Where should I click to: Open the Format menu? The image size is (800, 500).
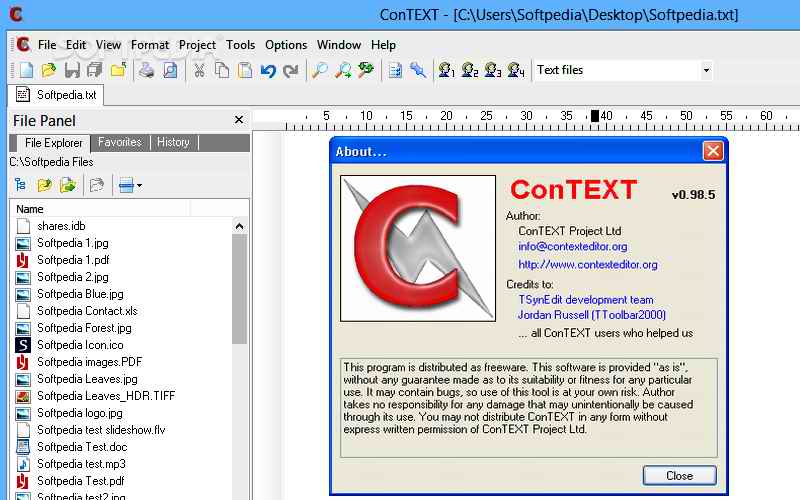pos(149,45)
